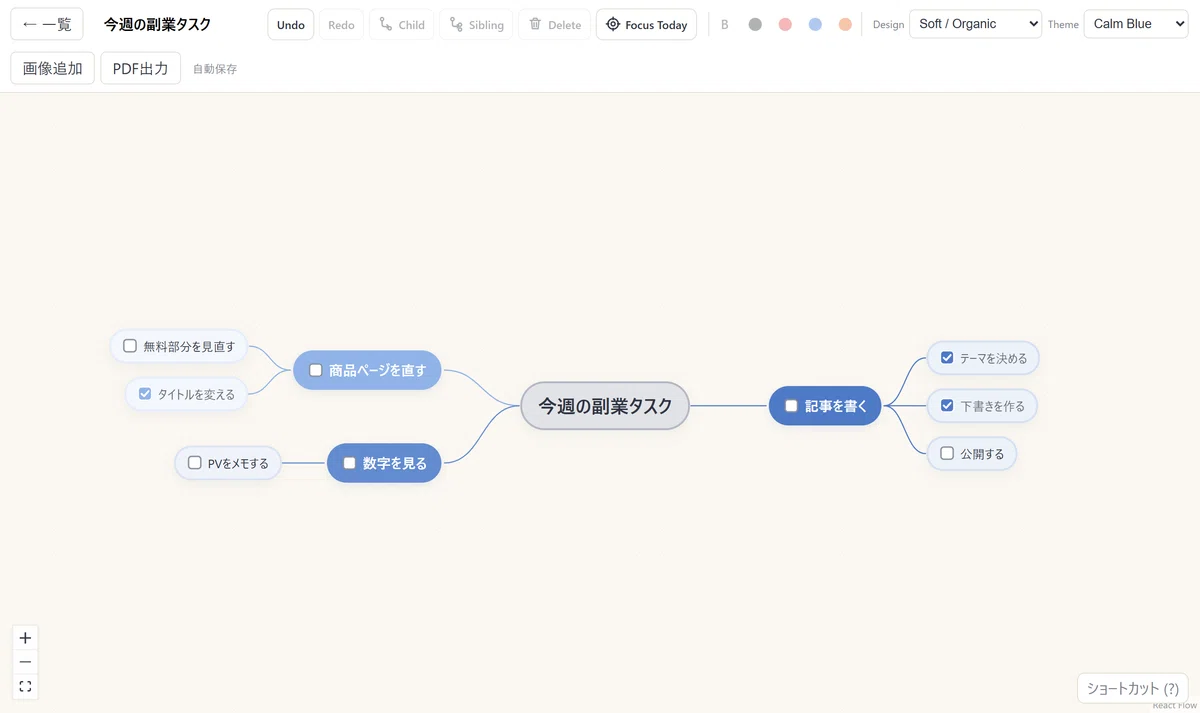This screenshot has width=1200, height=713.
Task: Click the fit view icon
Action: [25, 686]
